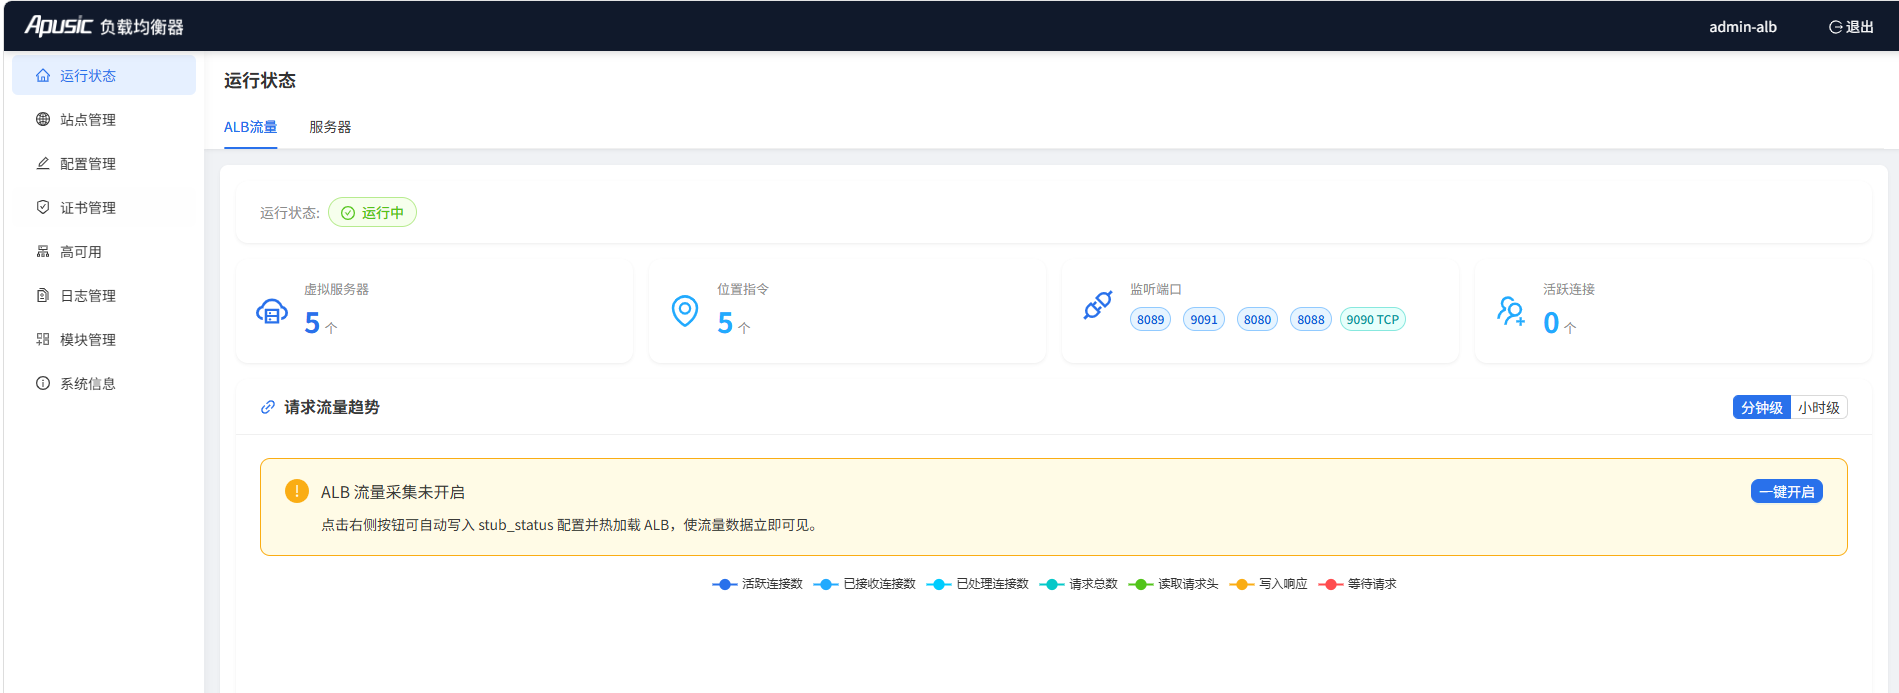This screenshot has width=1899, height=693.
Task: Toggle 已处理连接数 legend series
Action: (x=978, y=584)
